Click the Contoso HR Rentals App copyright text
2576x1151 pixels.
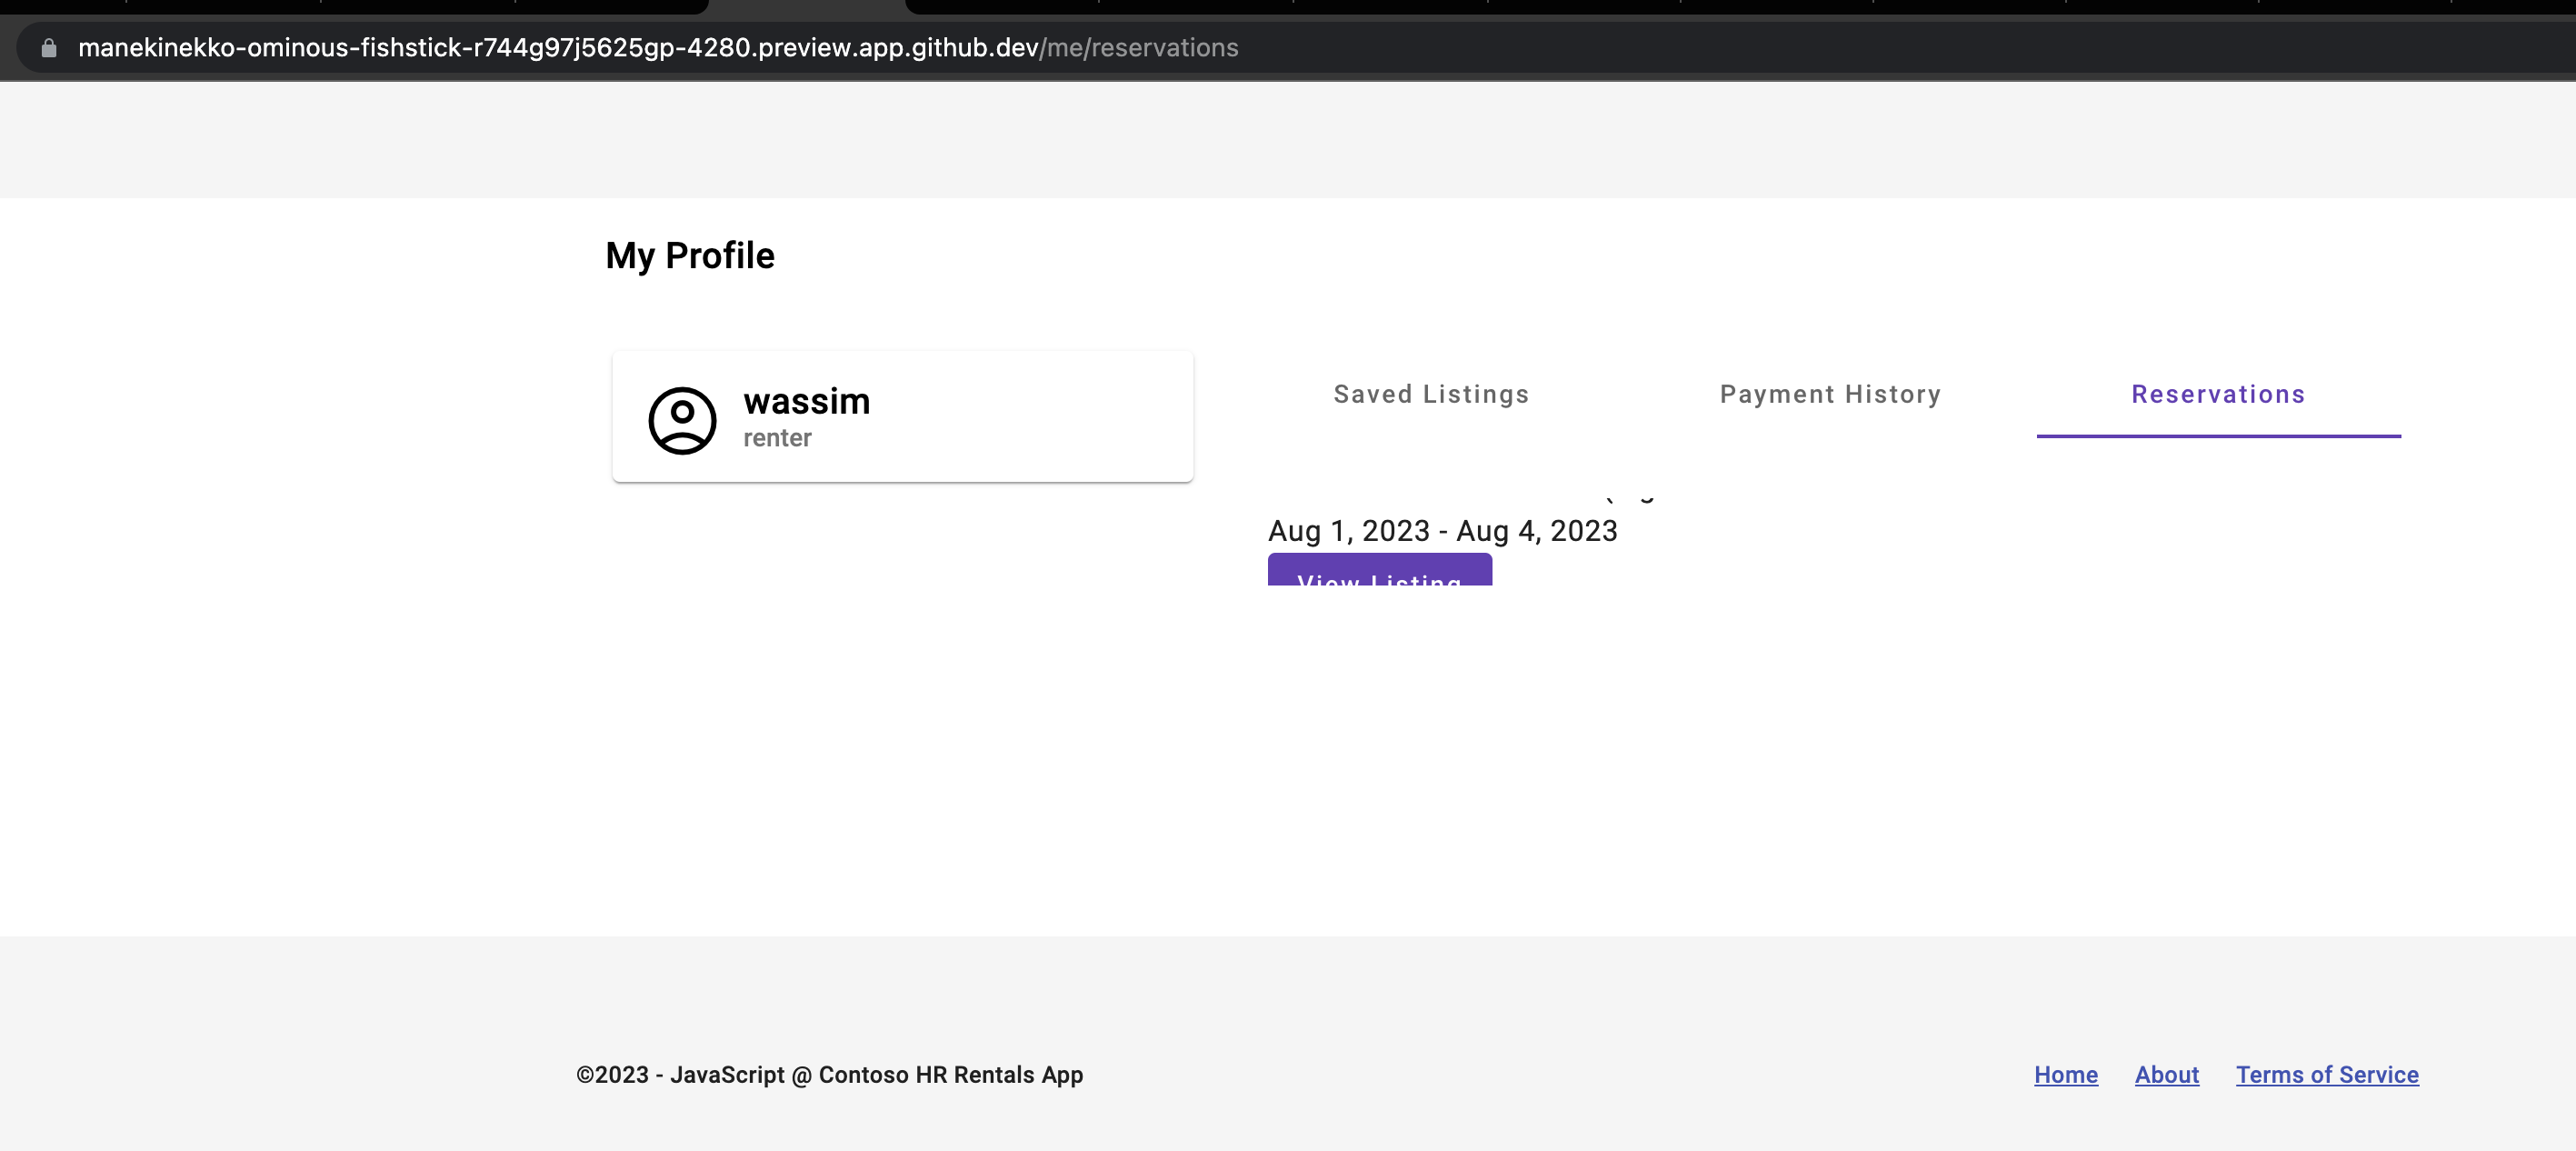(x=829, y=1074)
